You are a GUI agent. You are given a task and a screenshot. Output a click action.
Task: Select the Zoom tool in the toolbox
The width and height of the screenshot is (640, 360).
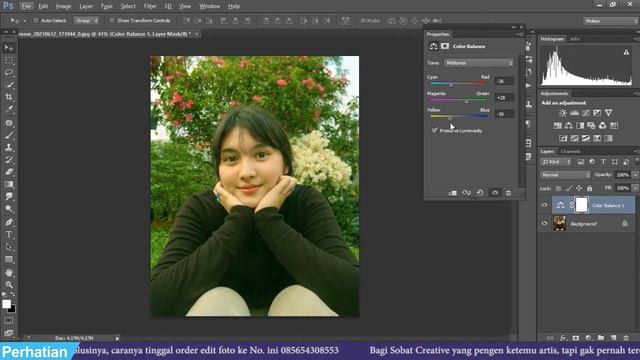(9, 284)
